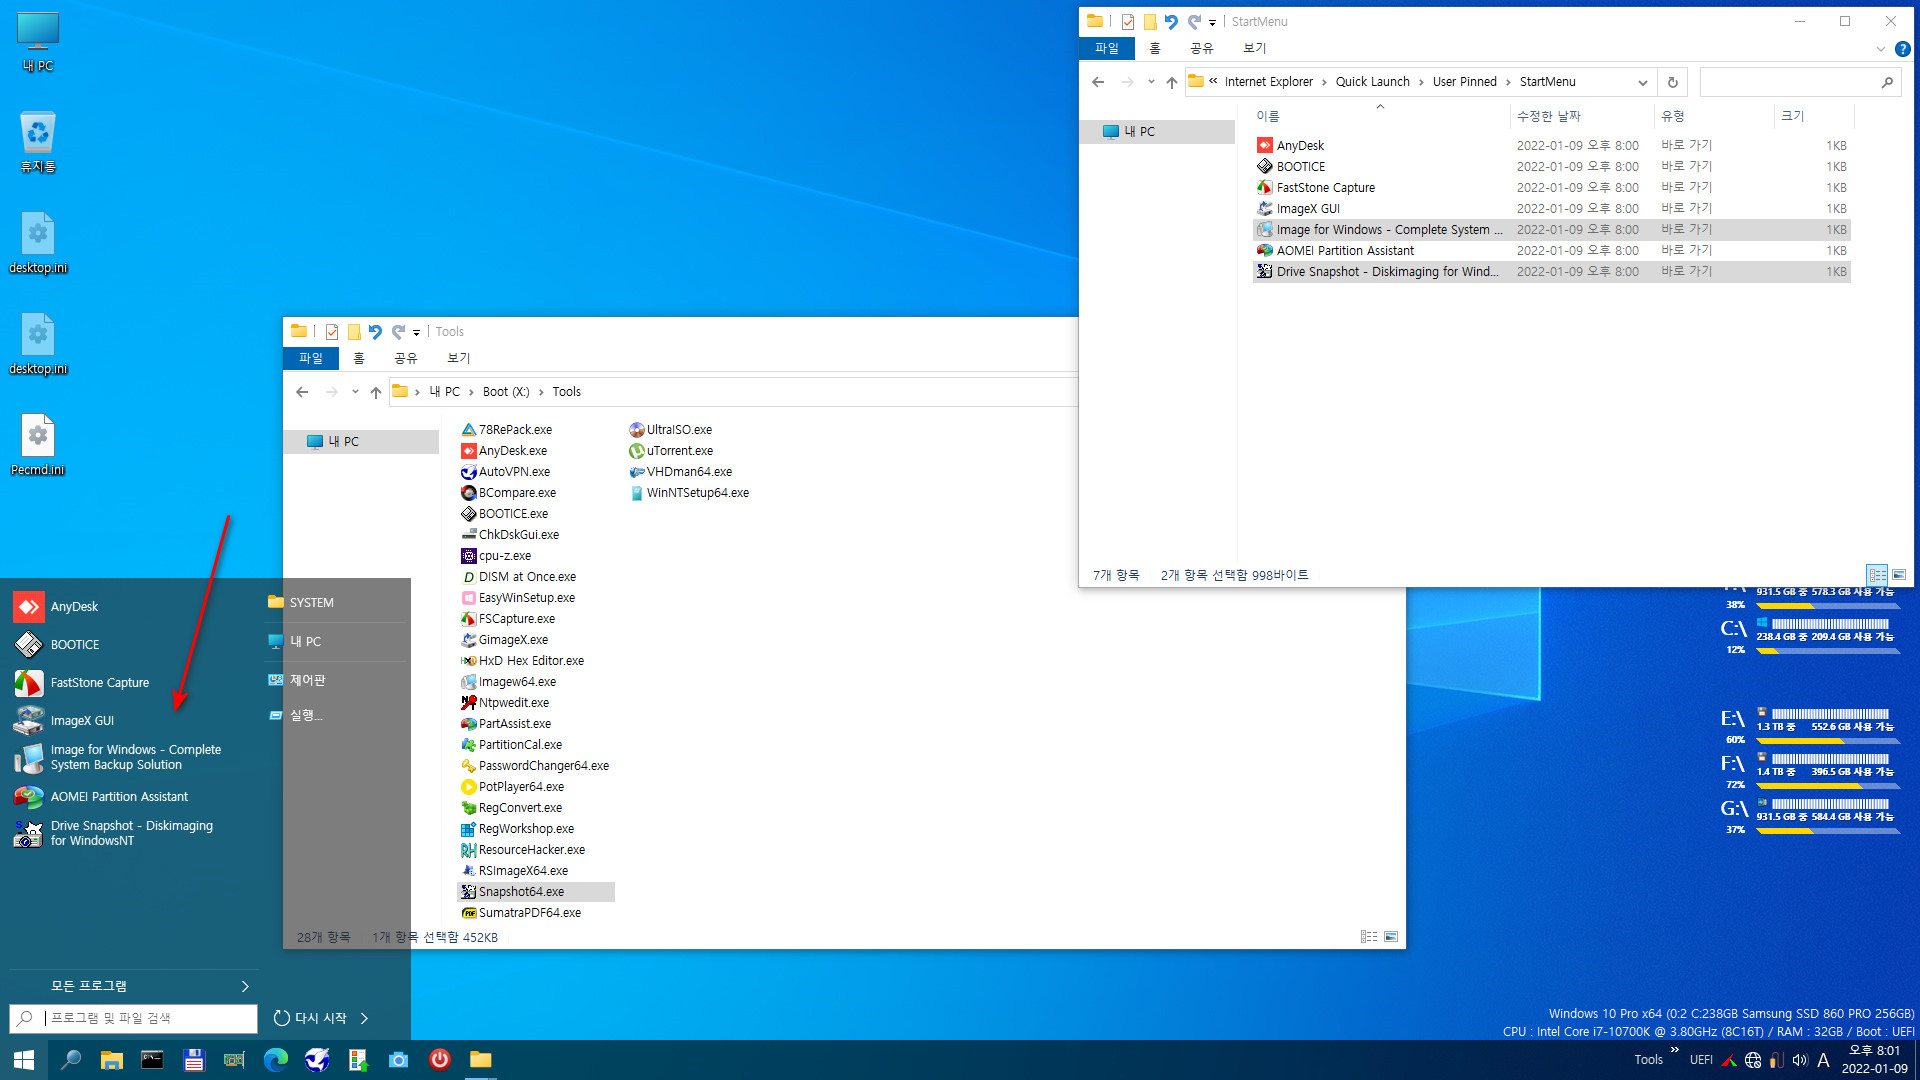
Task: Select WinNTSetup64.exe in Tools window
Action: (689, 493)
